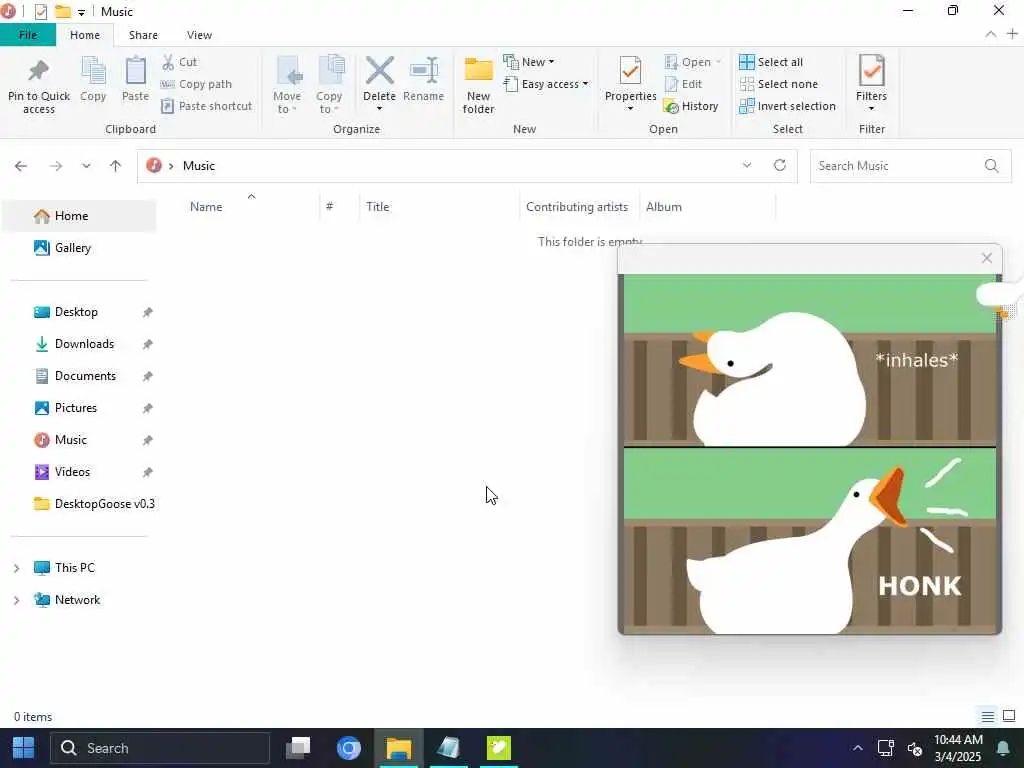
Task: Open file History
Action: (691, 106)
